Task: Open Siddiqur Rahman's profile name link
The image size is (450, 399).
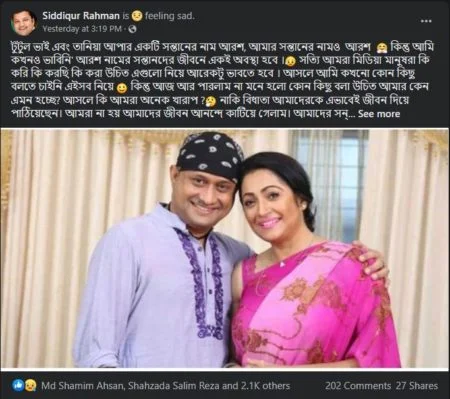Action: [81, 16]
